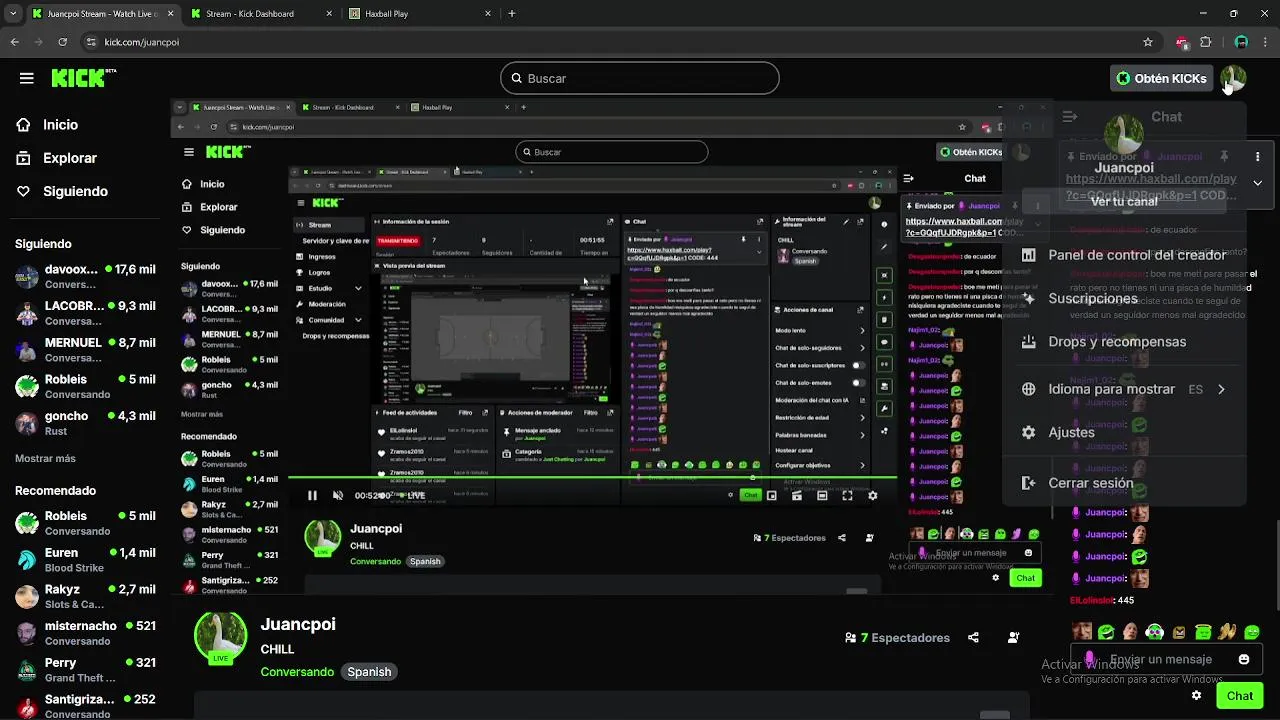The height and width of the screenshot is (720, 1280).
Task: Click the green progress bar in the streamed player
Action: (590, 477)
